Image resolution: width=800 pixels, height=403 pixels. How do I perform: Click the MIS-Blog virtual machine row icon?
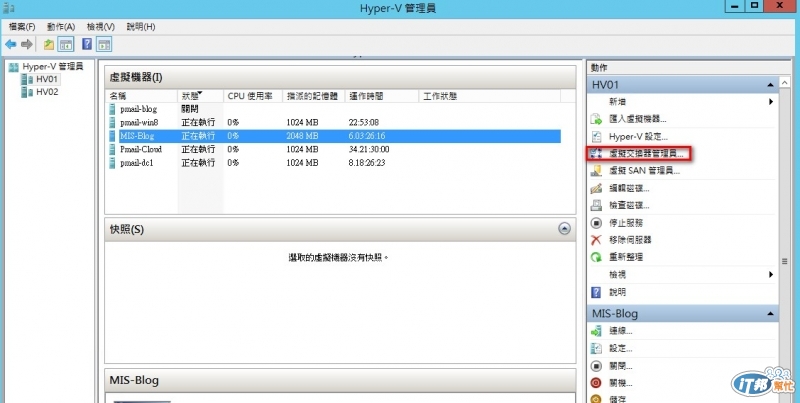click(x=112, y=136)
